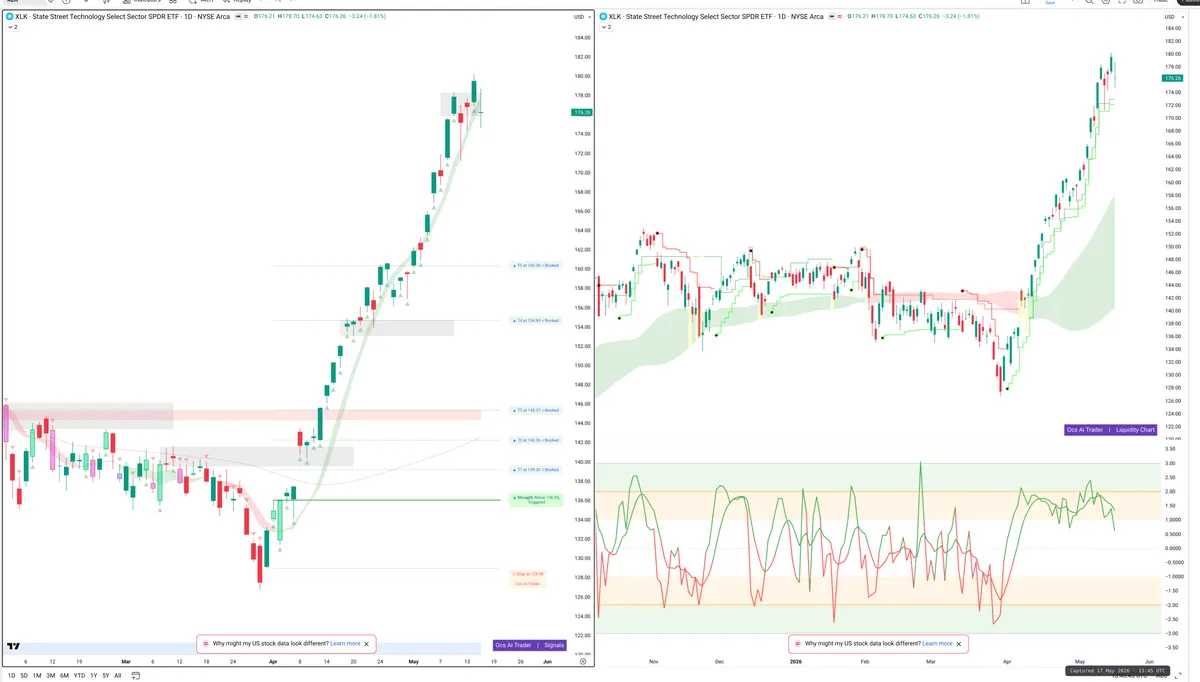Open left chart time axis settings gear
This screenshot has height=682, width=1200.
(x=582, y=662)
